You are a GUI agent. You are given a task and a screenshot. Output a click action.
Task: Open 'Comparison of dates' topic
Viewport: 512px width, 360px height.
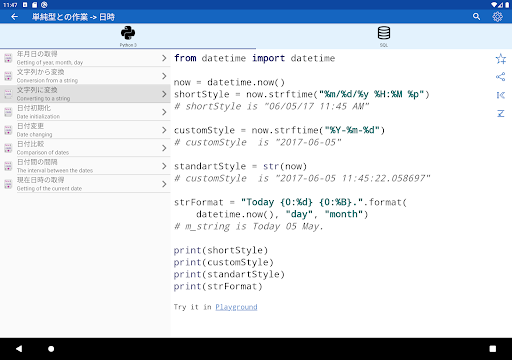pyautogui.click(x=85, y=148)
